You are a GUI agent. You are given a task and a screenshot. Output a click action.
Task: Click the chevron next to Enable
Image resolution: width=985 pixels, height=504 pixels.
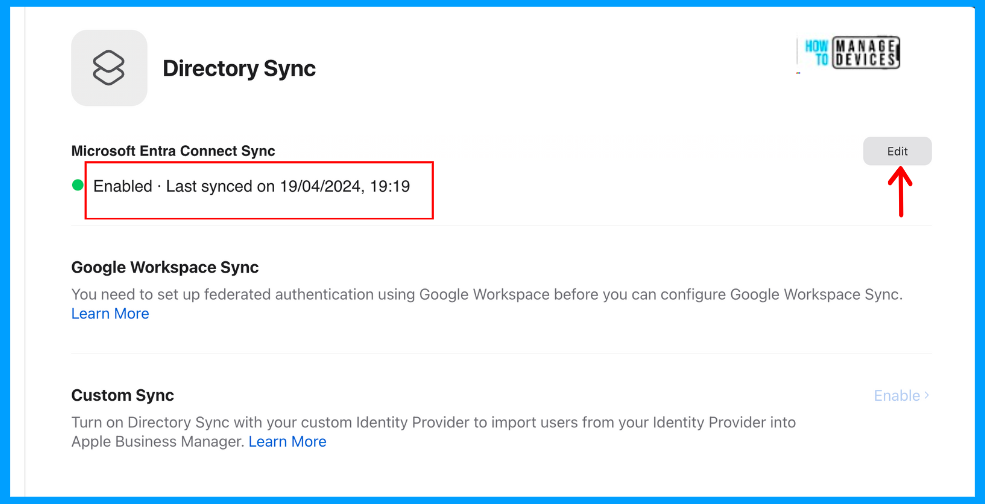[x=927, y=395]
